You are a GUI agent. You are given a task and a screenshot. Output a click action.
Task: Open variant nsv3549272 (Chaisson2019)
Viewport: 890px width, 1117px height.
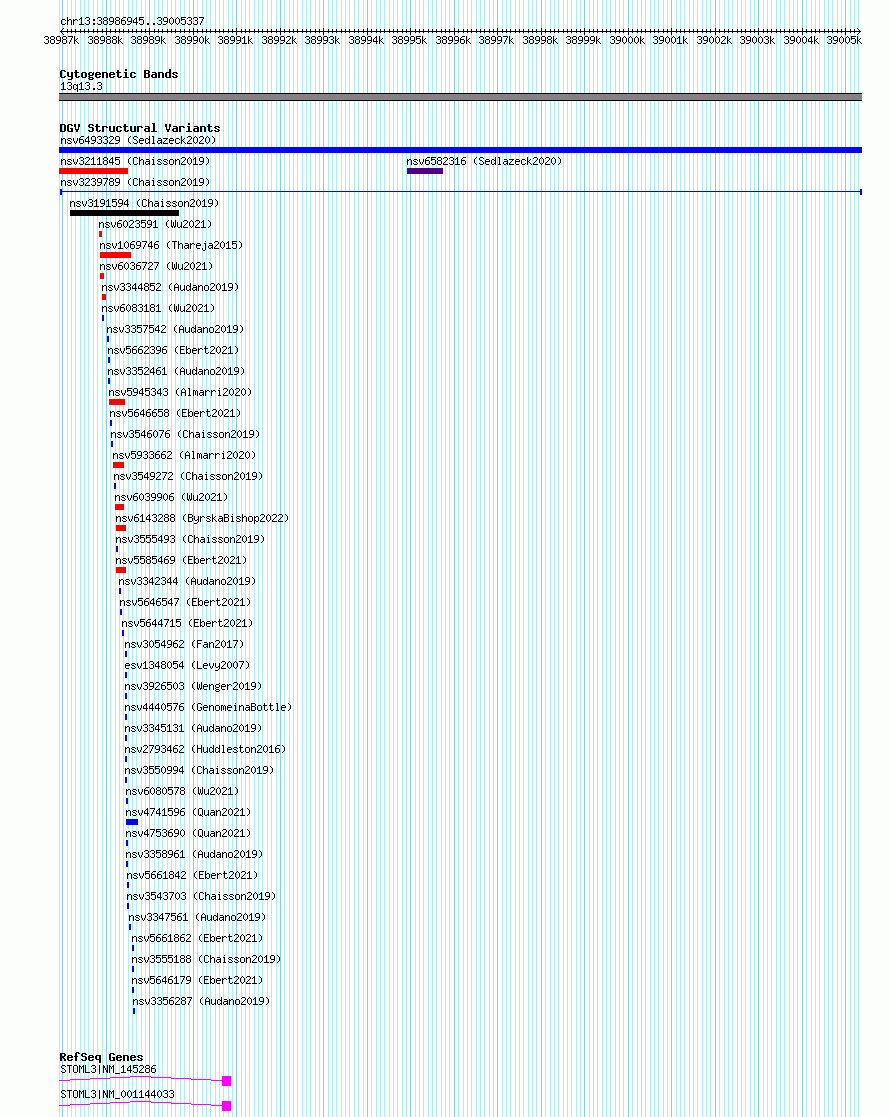coord(188,477)
